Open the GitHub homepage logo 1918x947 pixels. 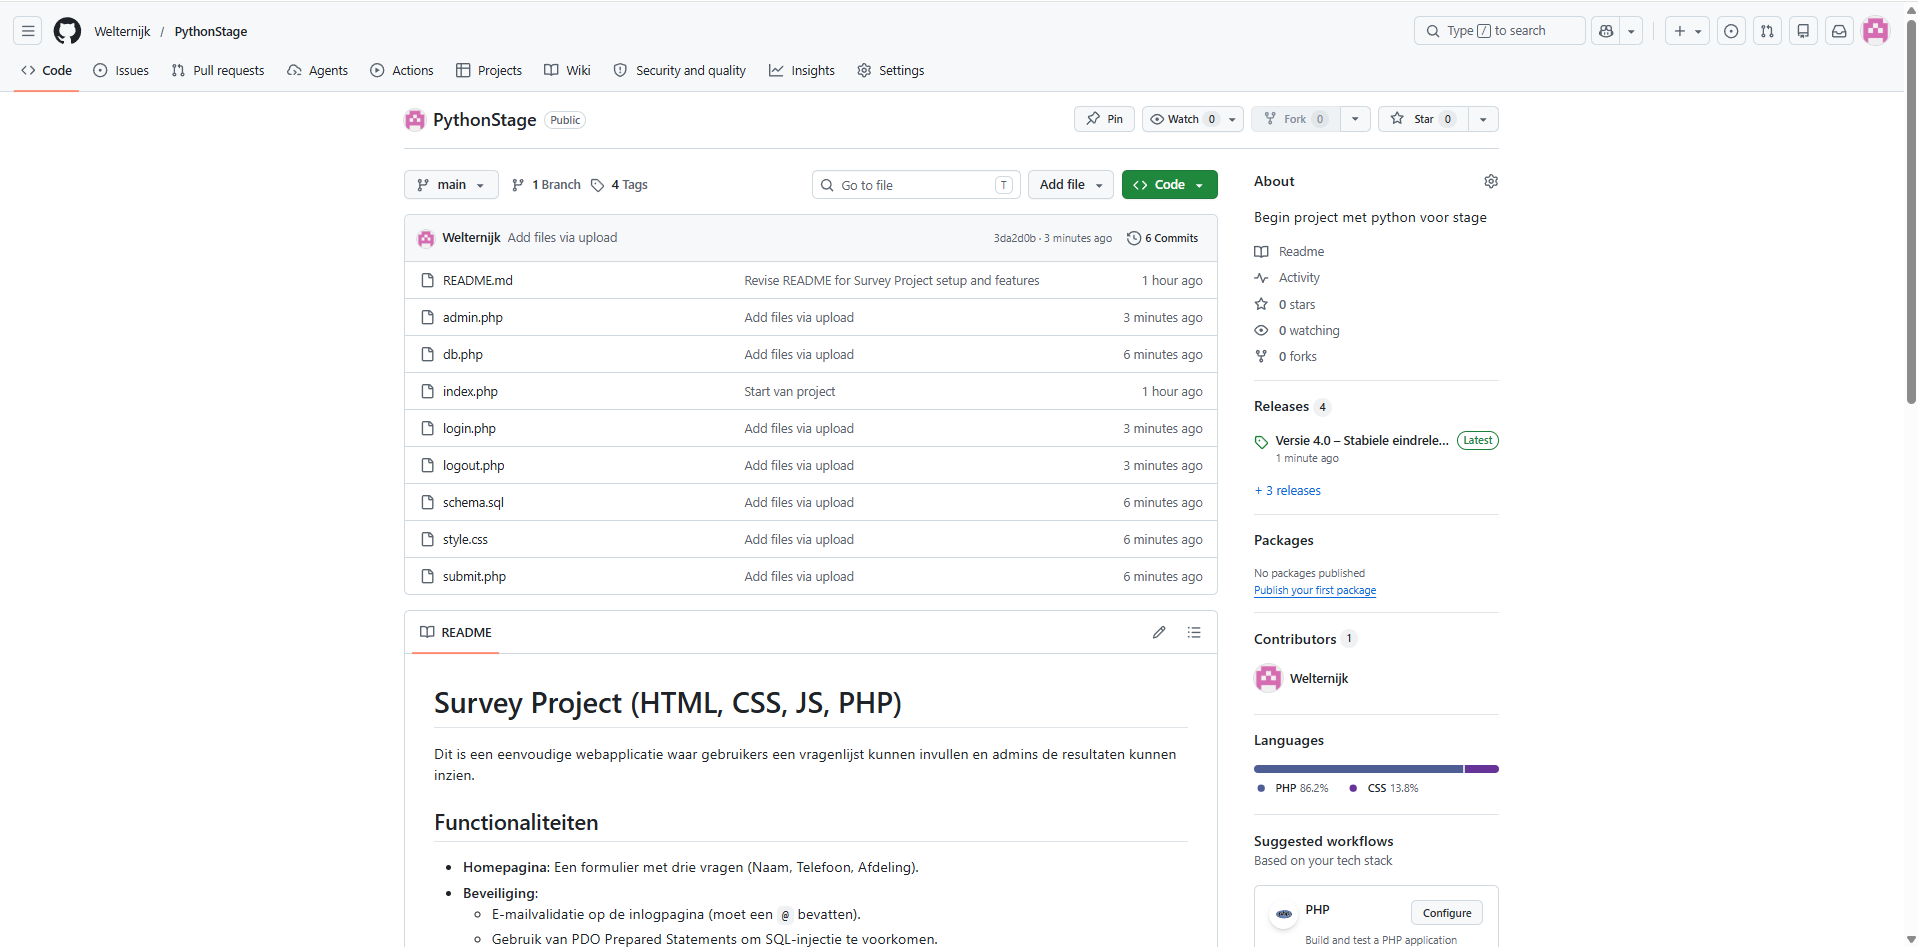coord(67,31)
